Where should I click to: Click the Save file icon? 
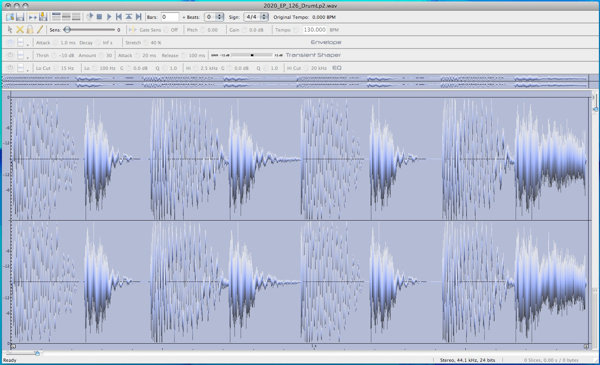(20, 17)
